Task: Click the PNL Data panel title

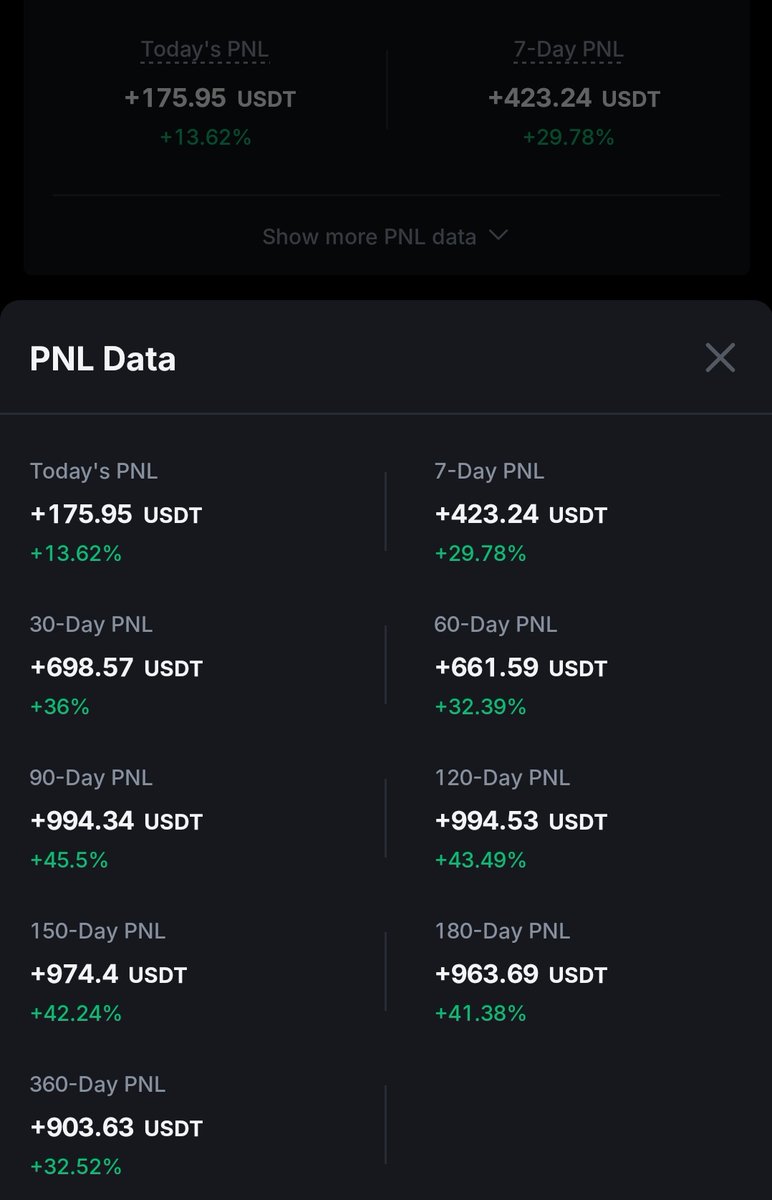Action: 103,359
